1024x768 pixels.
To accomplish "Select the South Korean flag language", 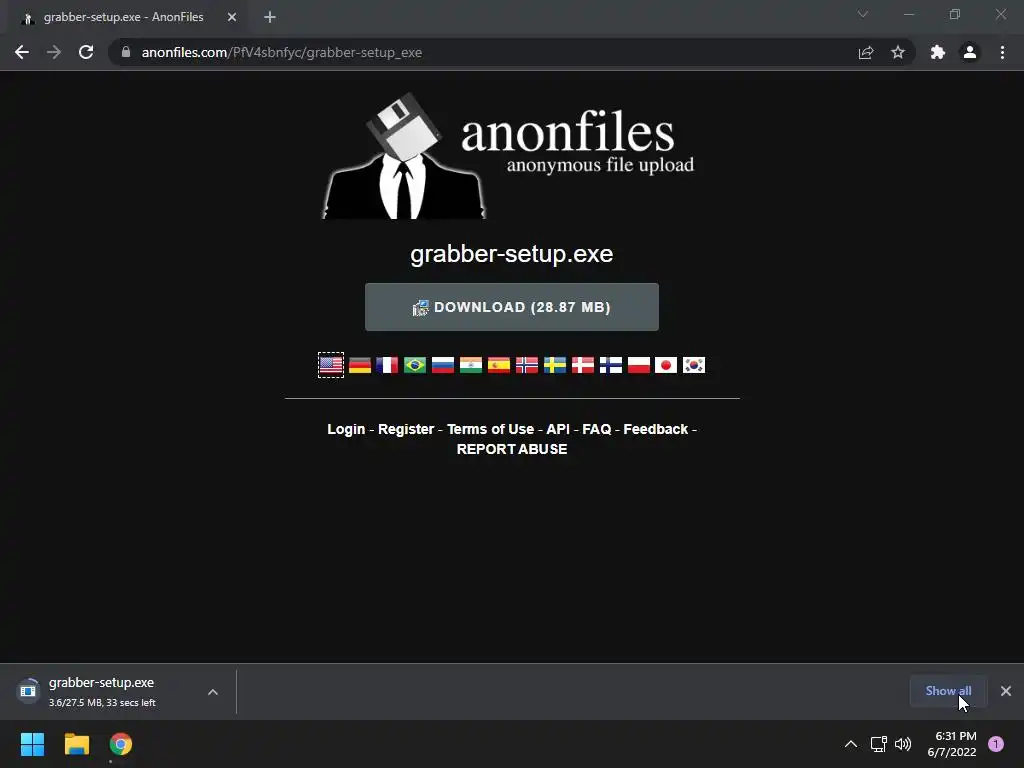I will pos(694,365).
